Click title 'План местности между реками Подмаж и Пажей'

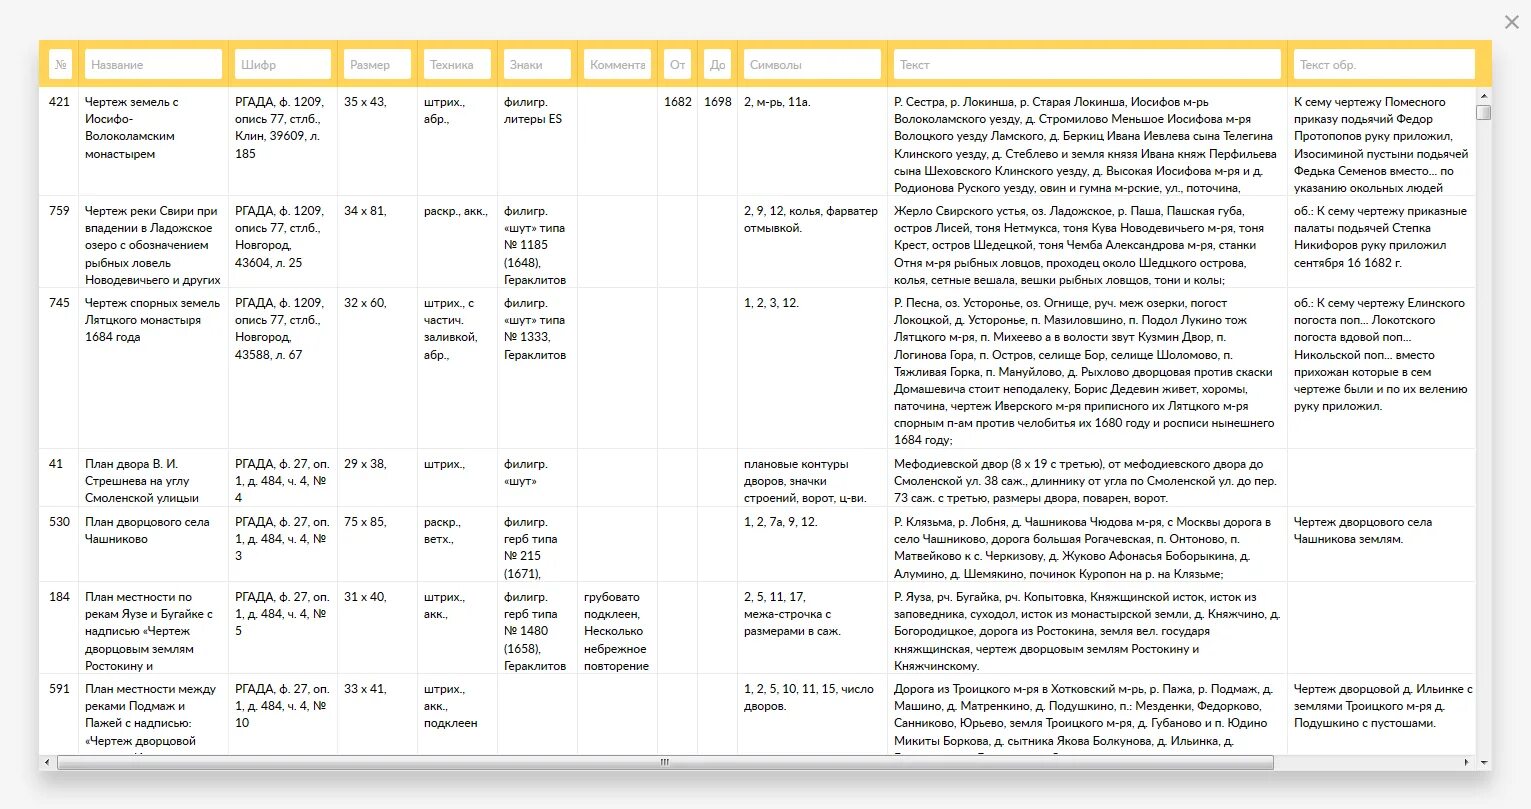click(151, 715)
